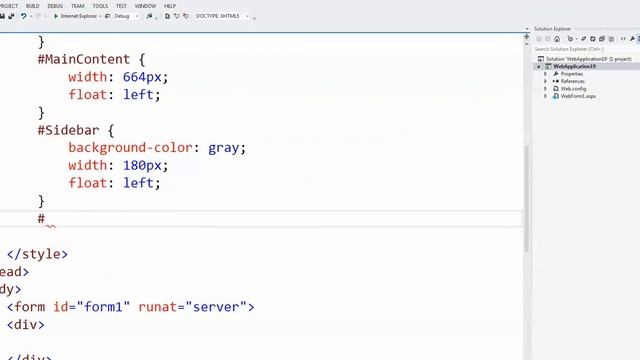Click the Solution Explorer panel title
The image size is (640, 360).
coord(553,29)
